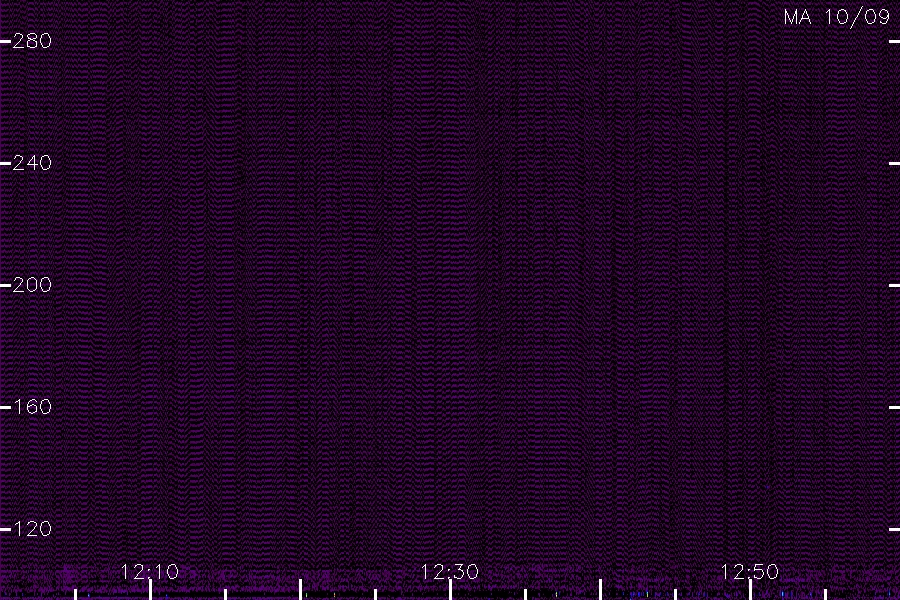Image resolution: width=900 pixels, height=600 pixels.
Task: Click the 160 axis label
Action: click(x=32, y=407)
